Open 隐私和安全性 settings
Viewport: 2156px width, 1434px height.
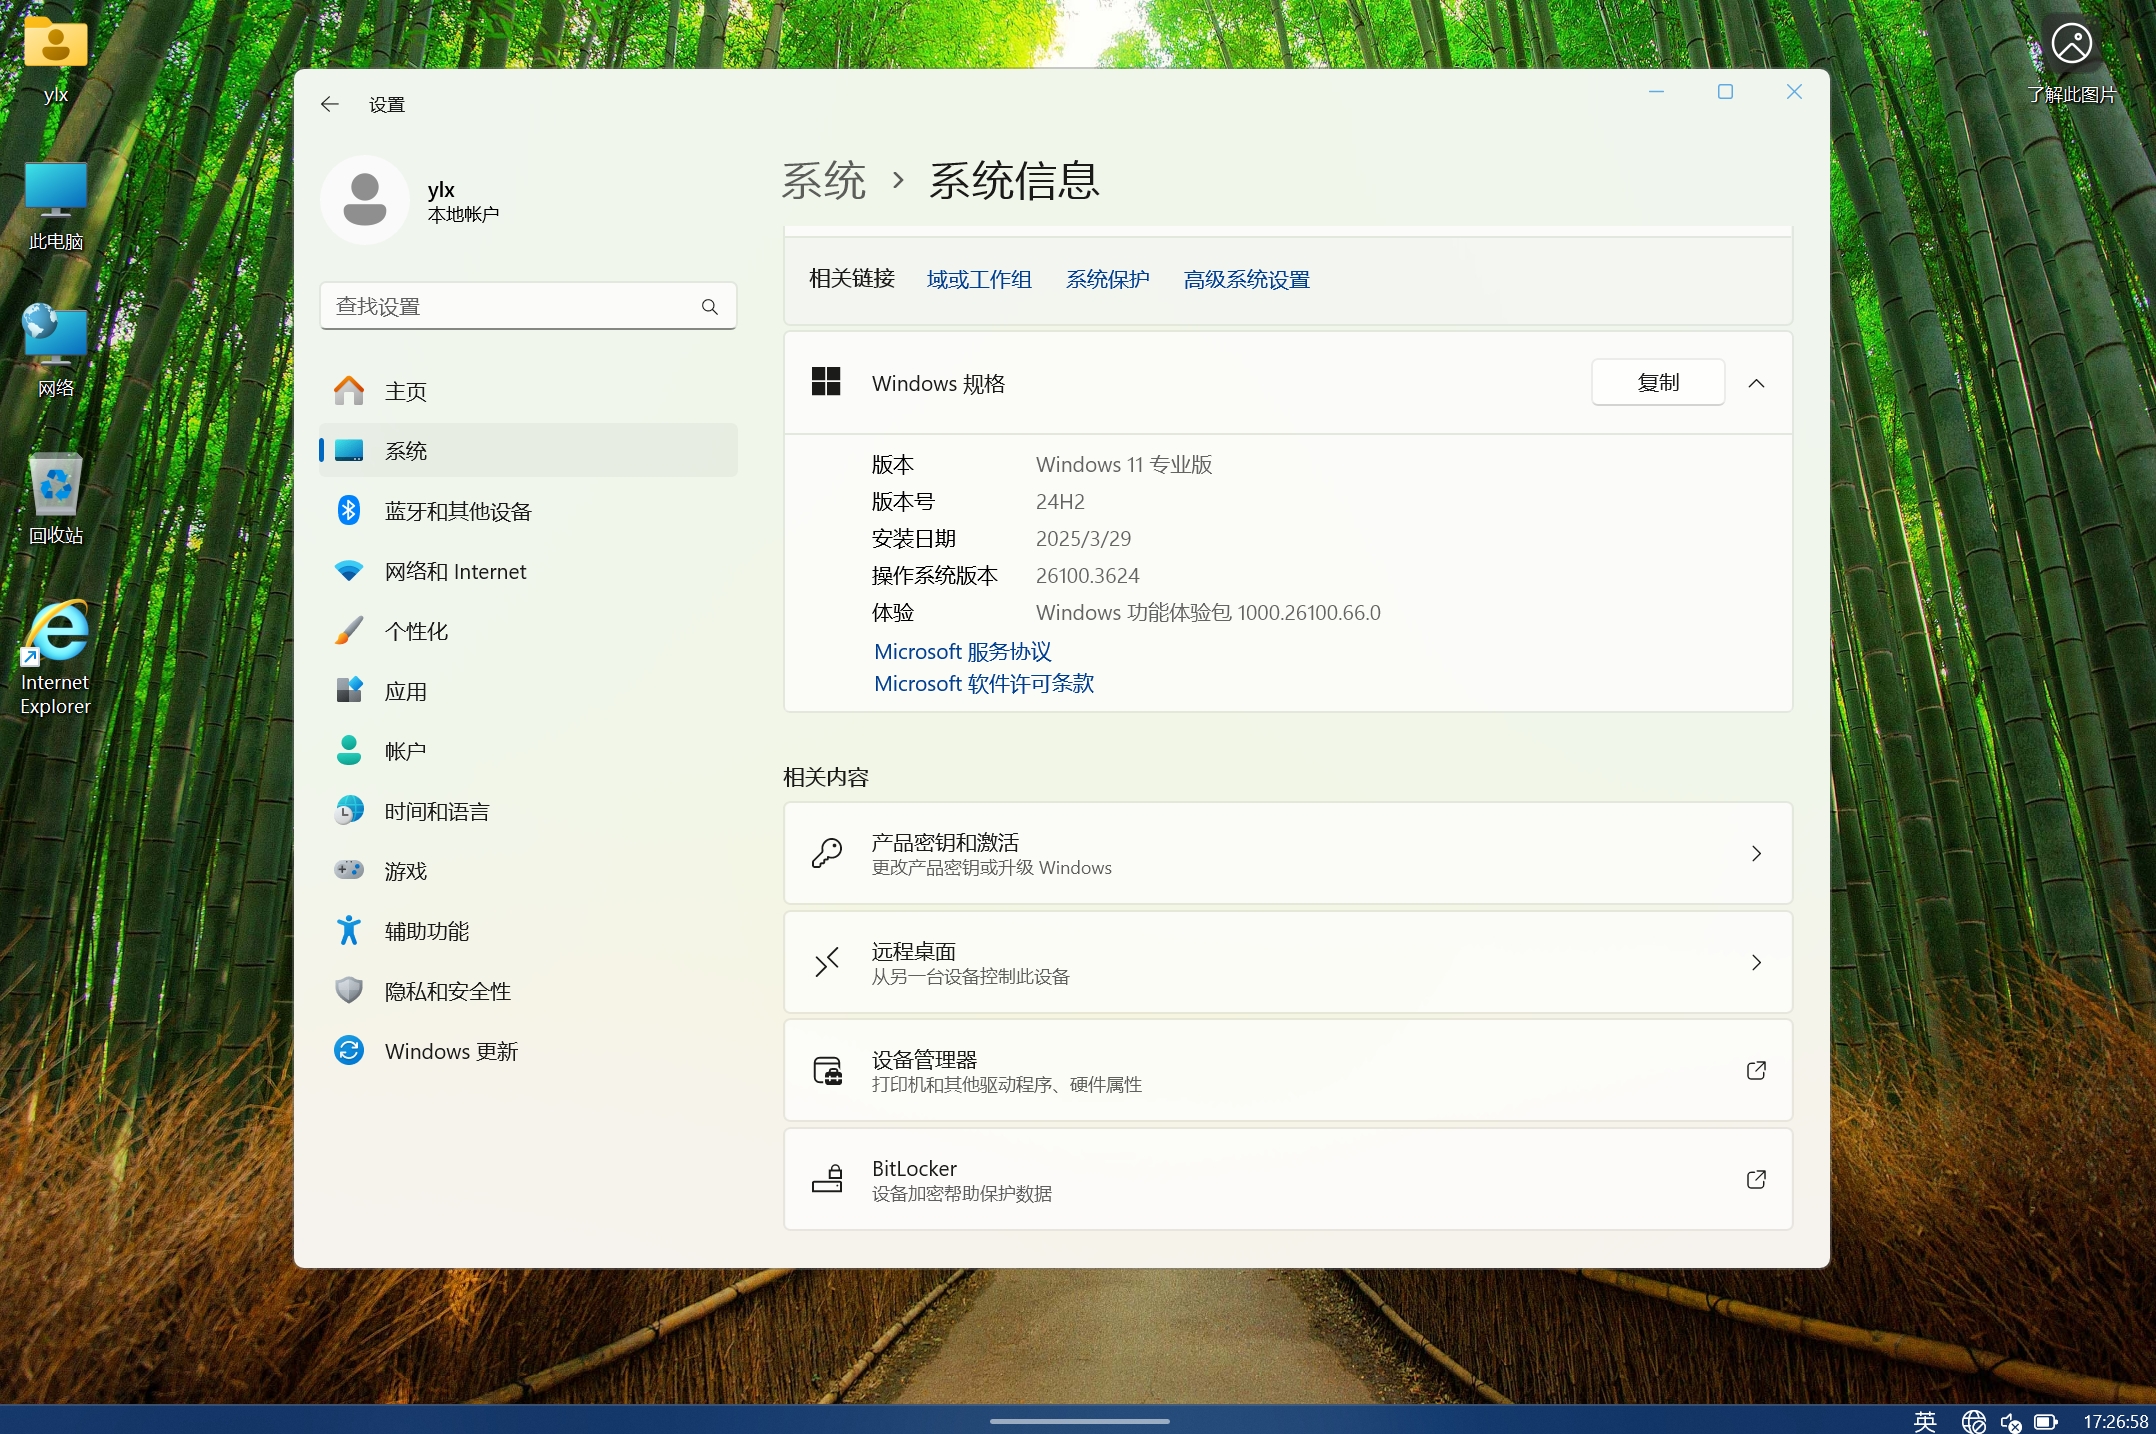pyautogui.click(x=528, y=991)
